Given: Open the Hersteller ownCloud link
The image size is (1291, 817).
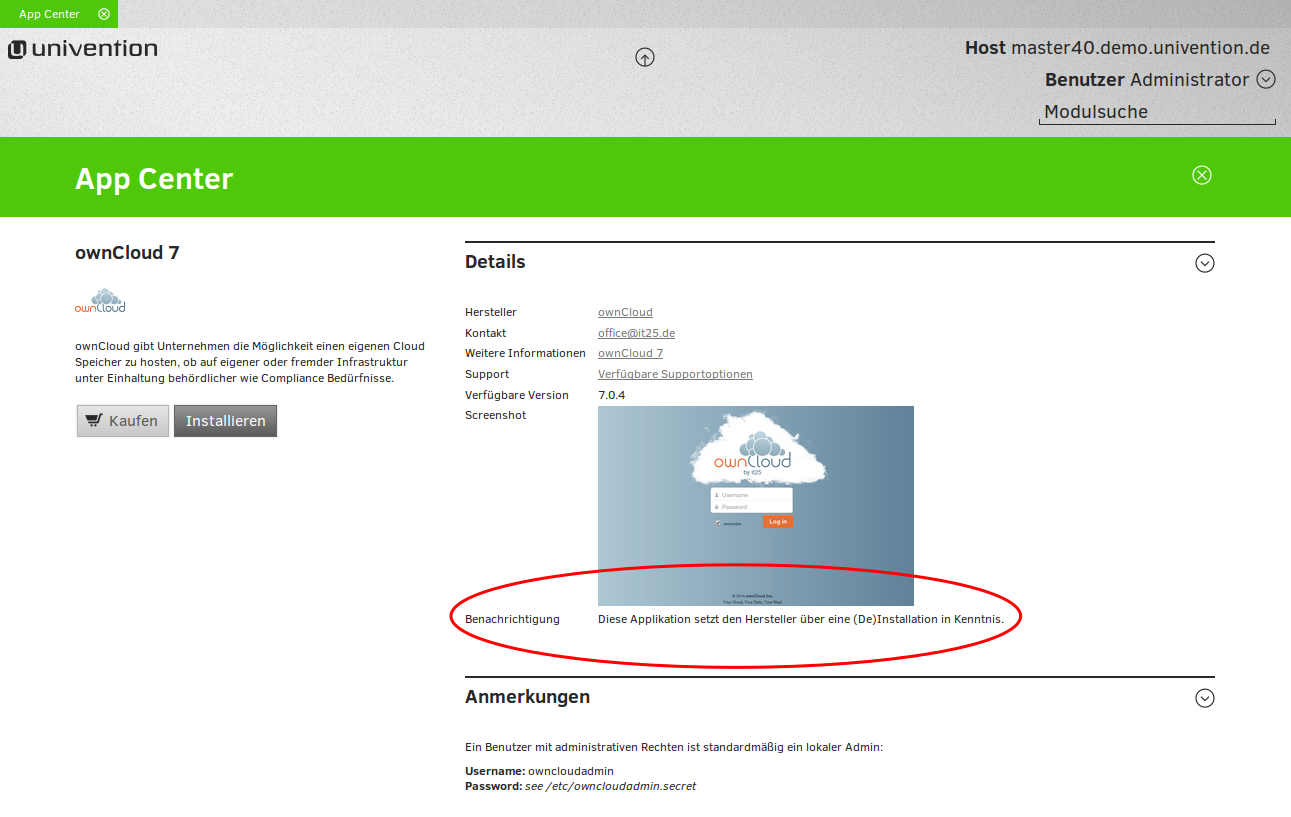Looking at the screenshot, I should (625, 312).
